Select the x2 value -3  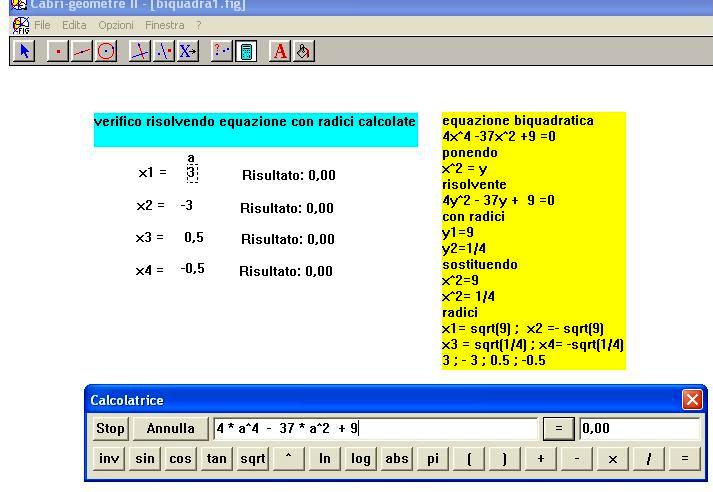tap(186, 206)
